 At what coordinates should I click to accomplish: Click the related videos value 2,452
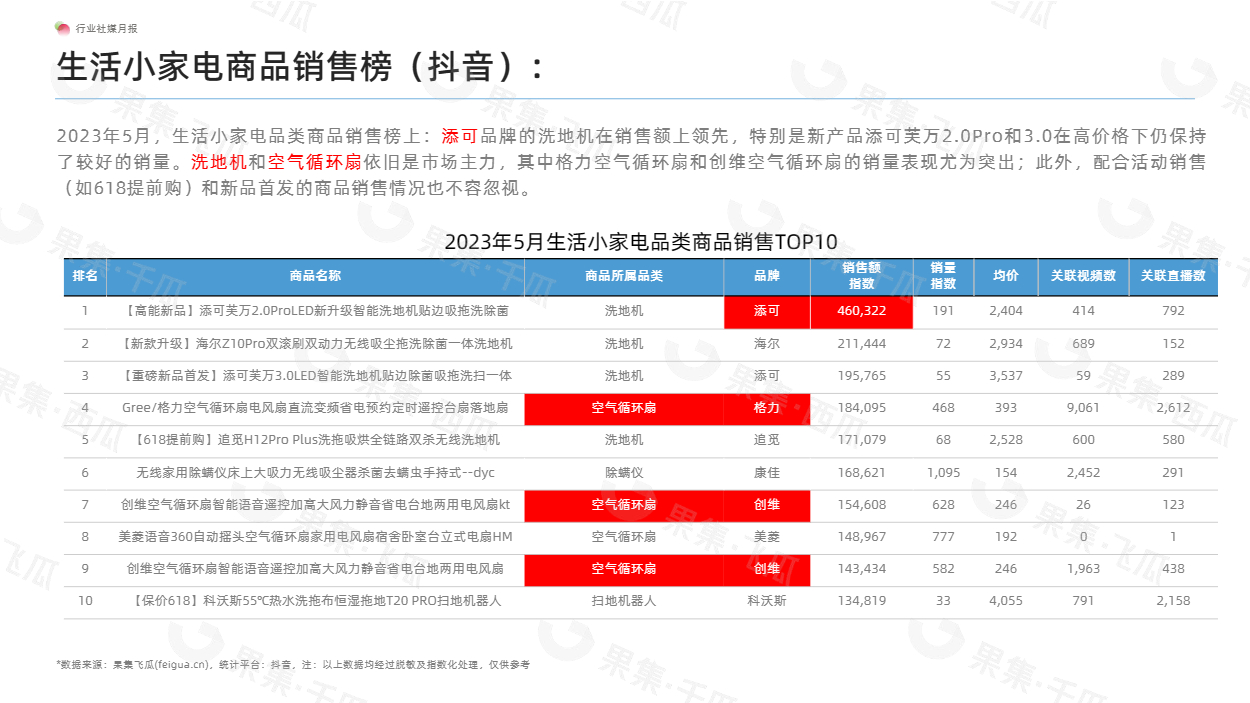click(x=1083, y=472)
